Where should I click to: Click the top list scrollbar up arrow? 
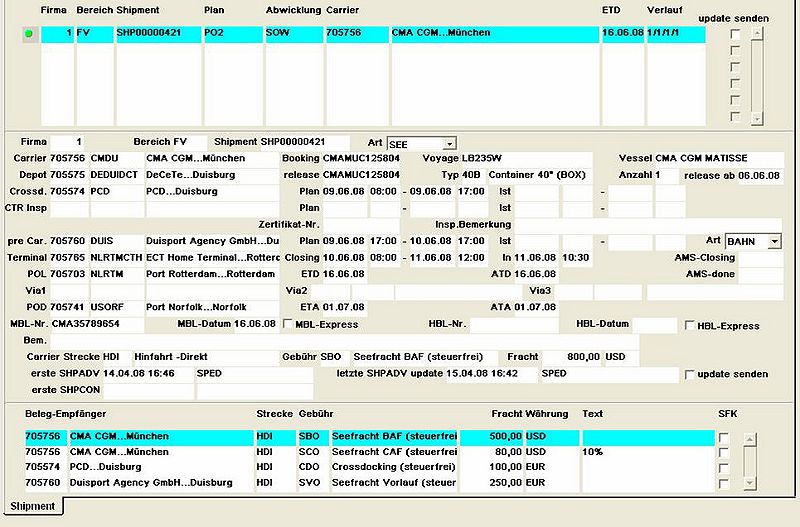pyautogui.click(x=757, y=34)
